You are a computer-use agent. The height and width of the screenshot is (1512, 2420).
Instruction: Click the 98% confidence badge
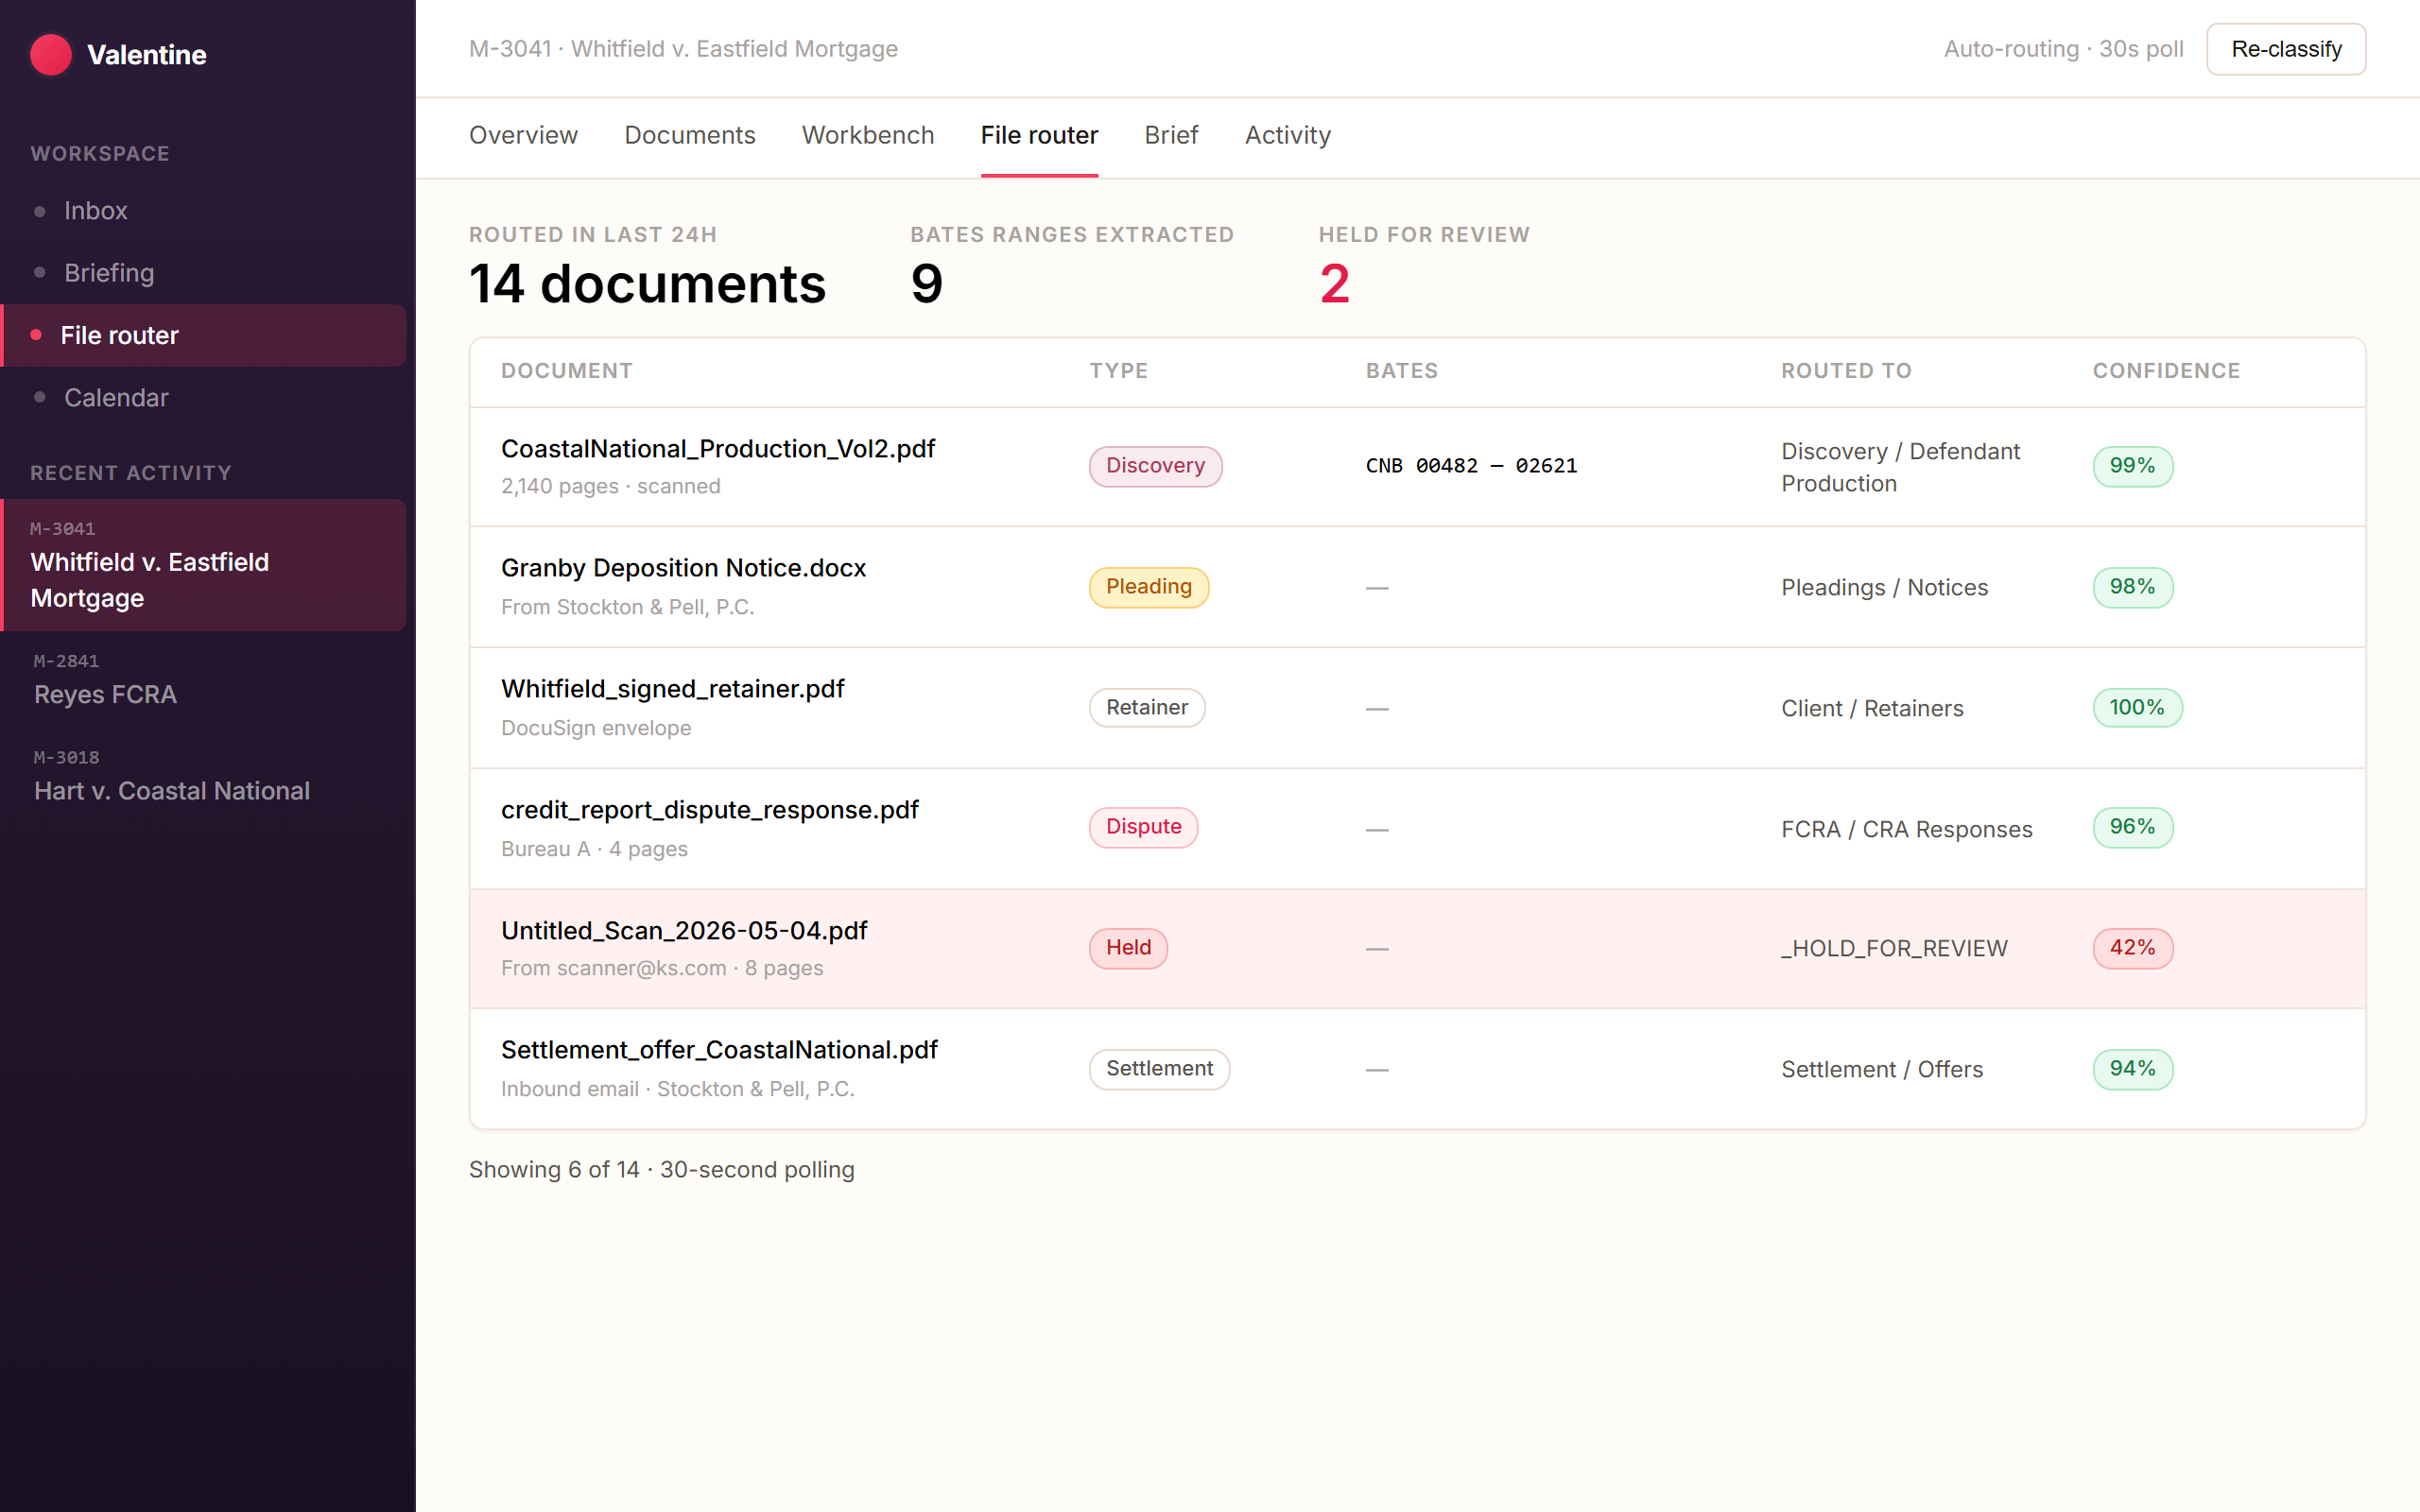point(2132,587)
